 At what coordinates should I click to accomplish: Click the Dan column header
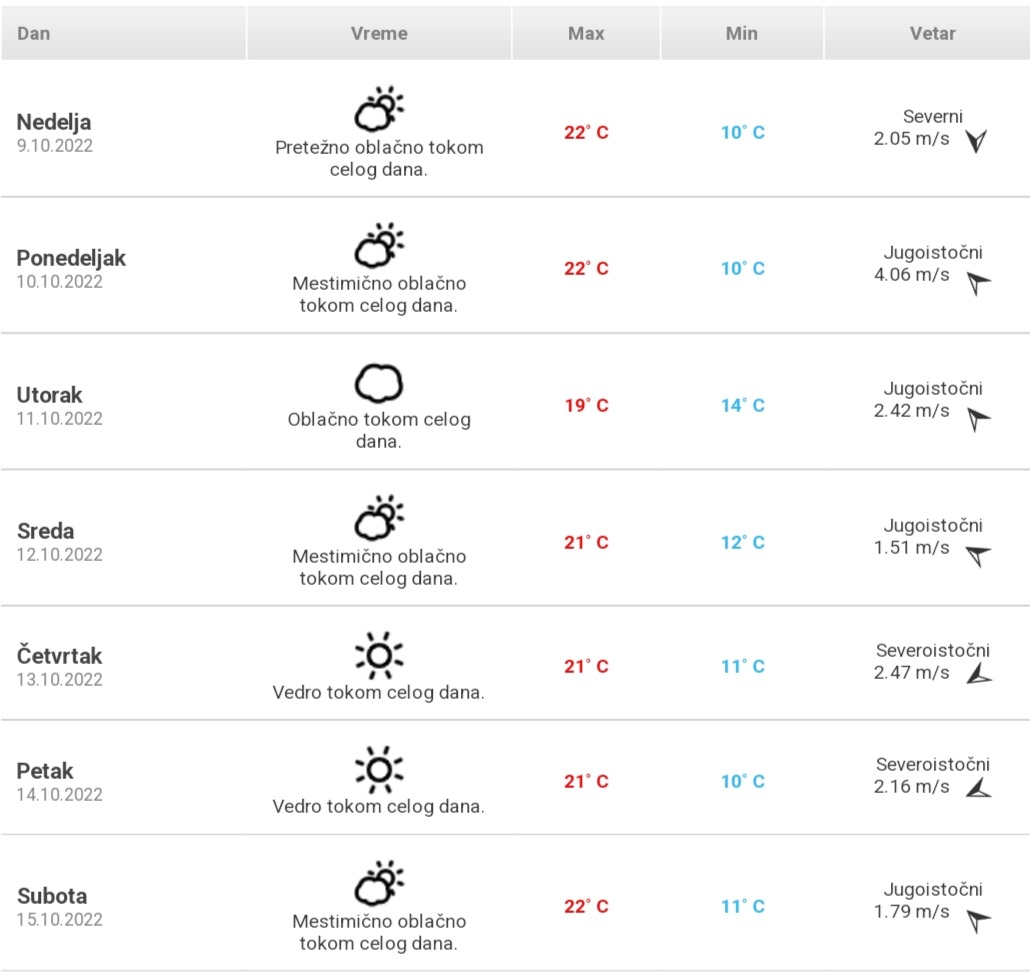(x=34, y=33)
